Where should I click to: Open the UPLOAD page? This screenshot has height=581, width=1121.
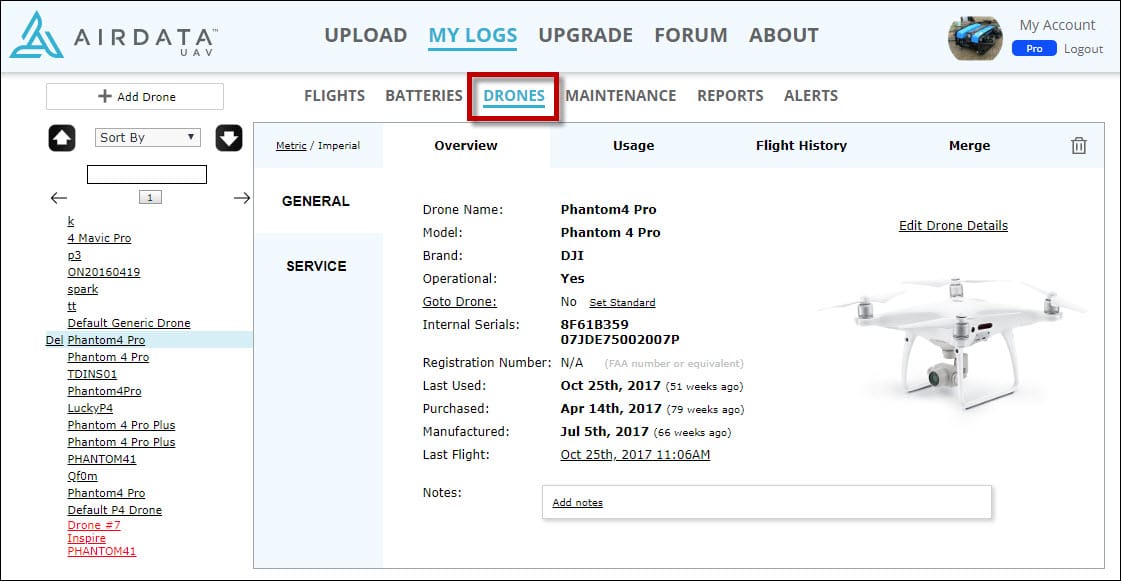(x=365, y=35)
